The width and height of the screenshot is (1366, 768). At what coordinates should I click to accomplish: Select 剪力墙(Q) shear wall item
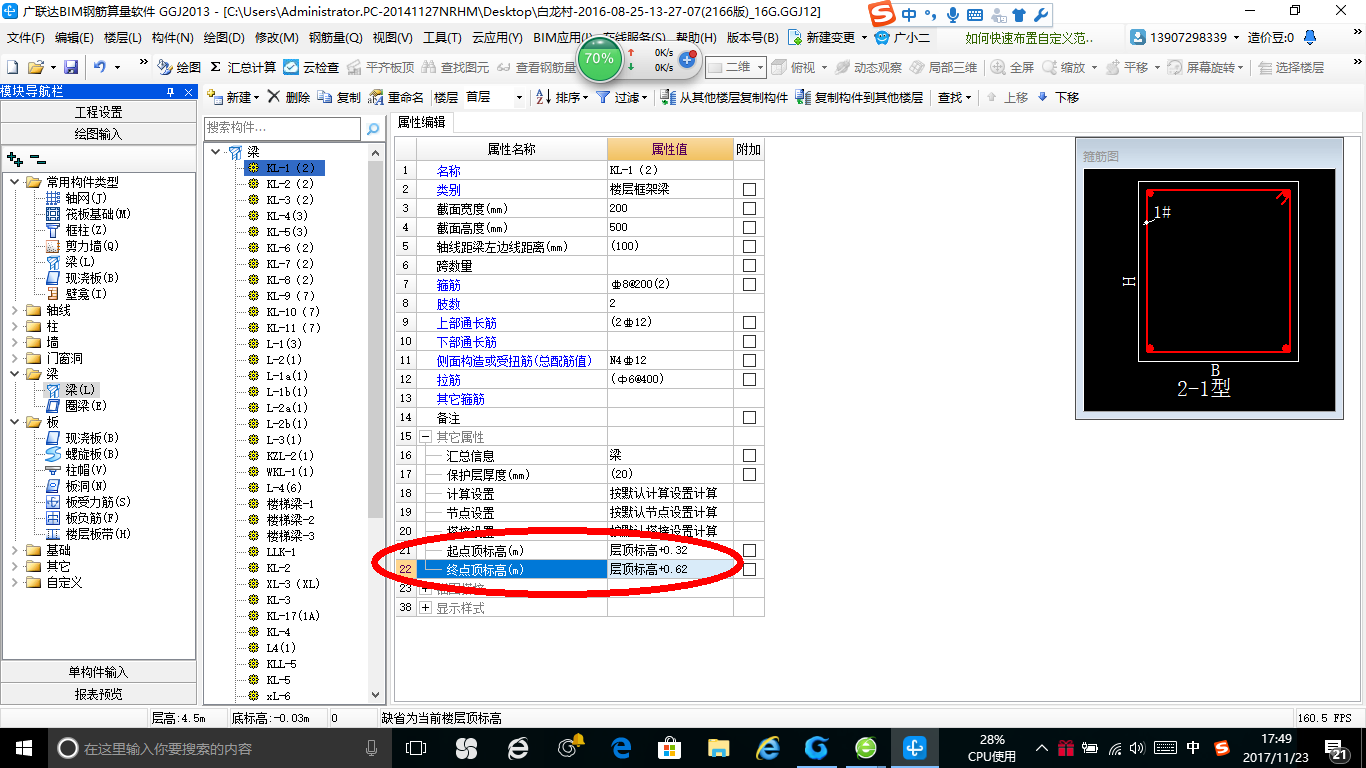[81, 246]
